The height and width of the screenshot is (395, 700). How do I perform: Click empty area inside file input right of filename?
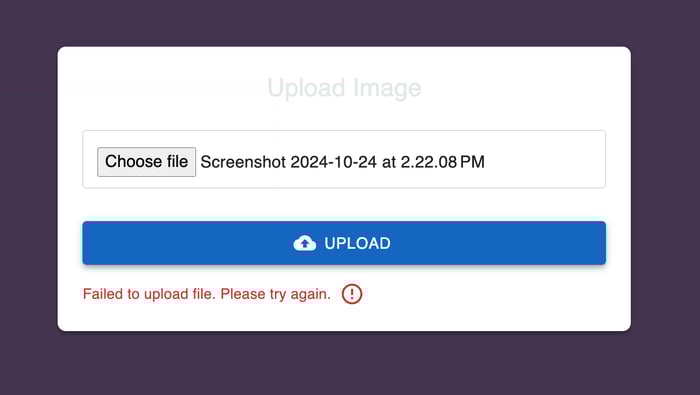pos(545,161)
